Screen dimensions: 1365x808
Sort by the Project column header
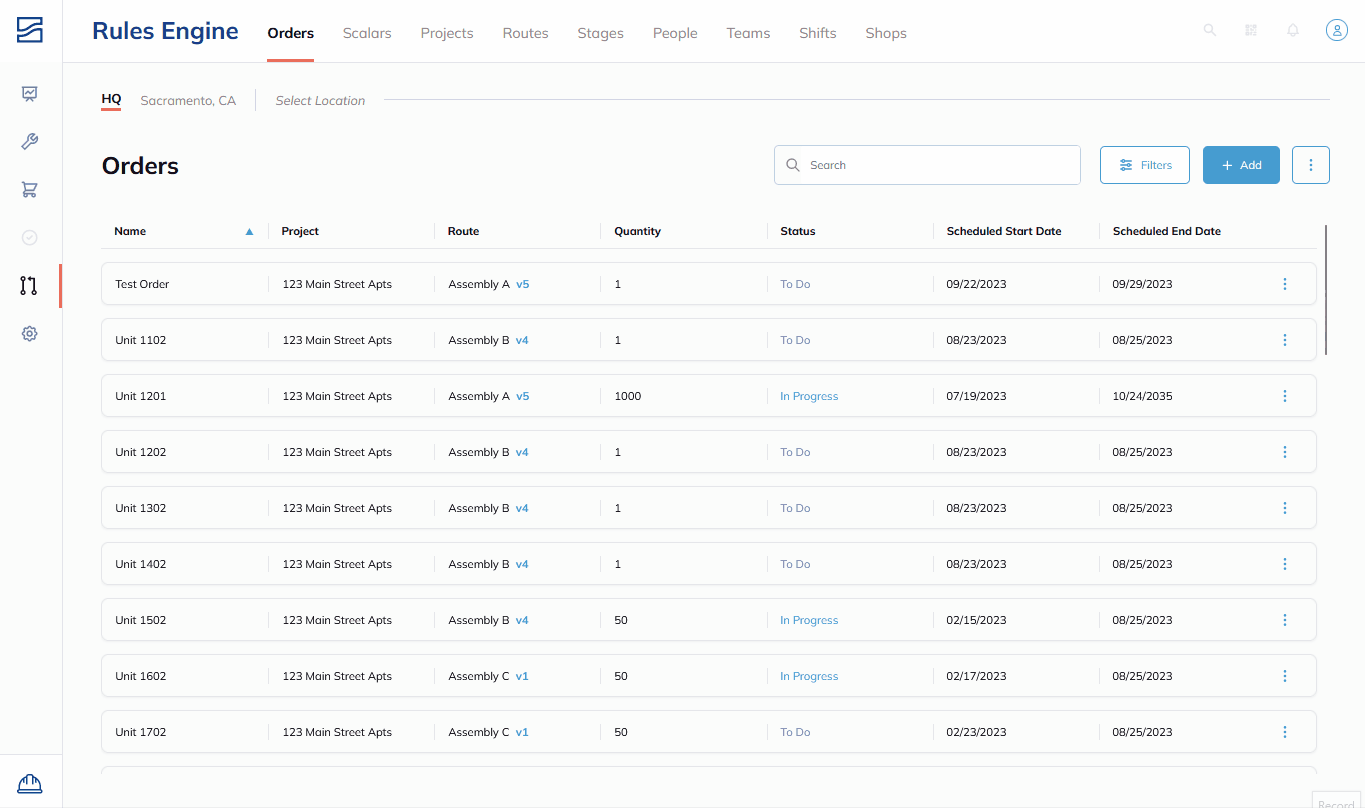[300, 231]
